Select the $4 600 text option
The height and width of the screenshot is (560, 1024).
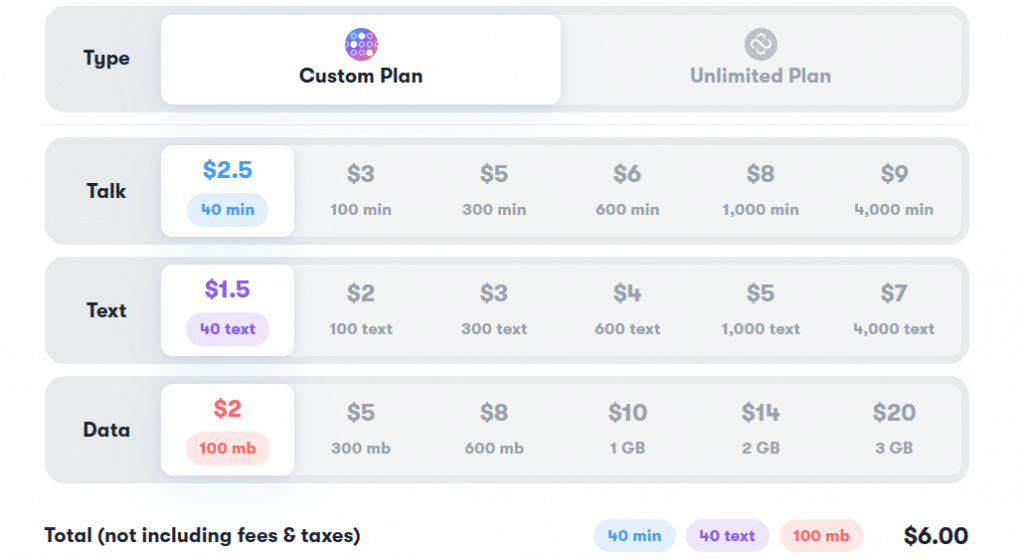[628, 310]
